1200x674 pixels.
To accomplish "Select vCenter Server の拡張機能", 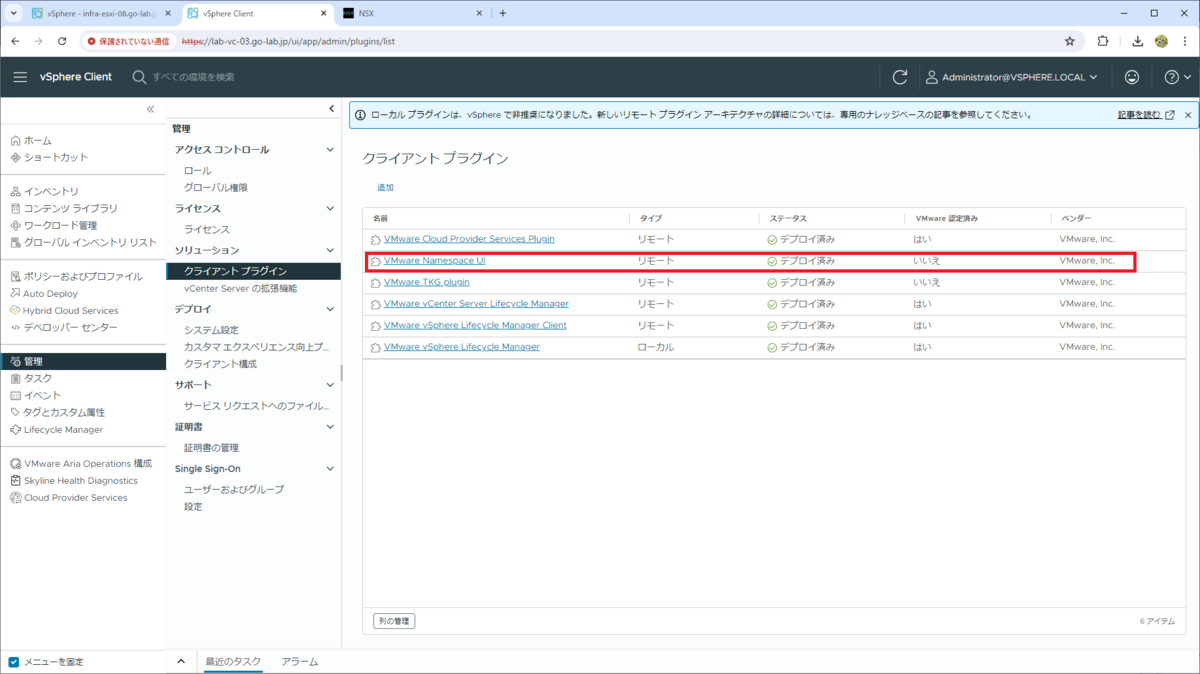I will tap(241, 288).
